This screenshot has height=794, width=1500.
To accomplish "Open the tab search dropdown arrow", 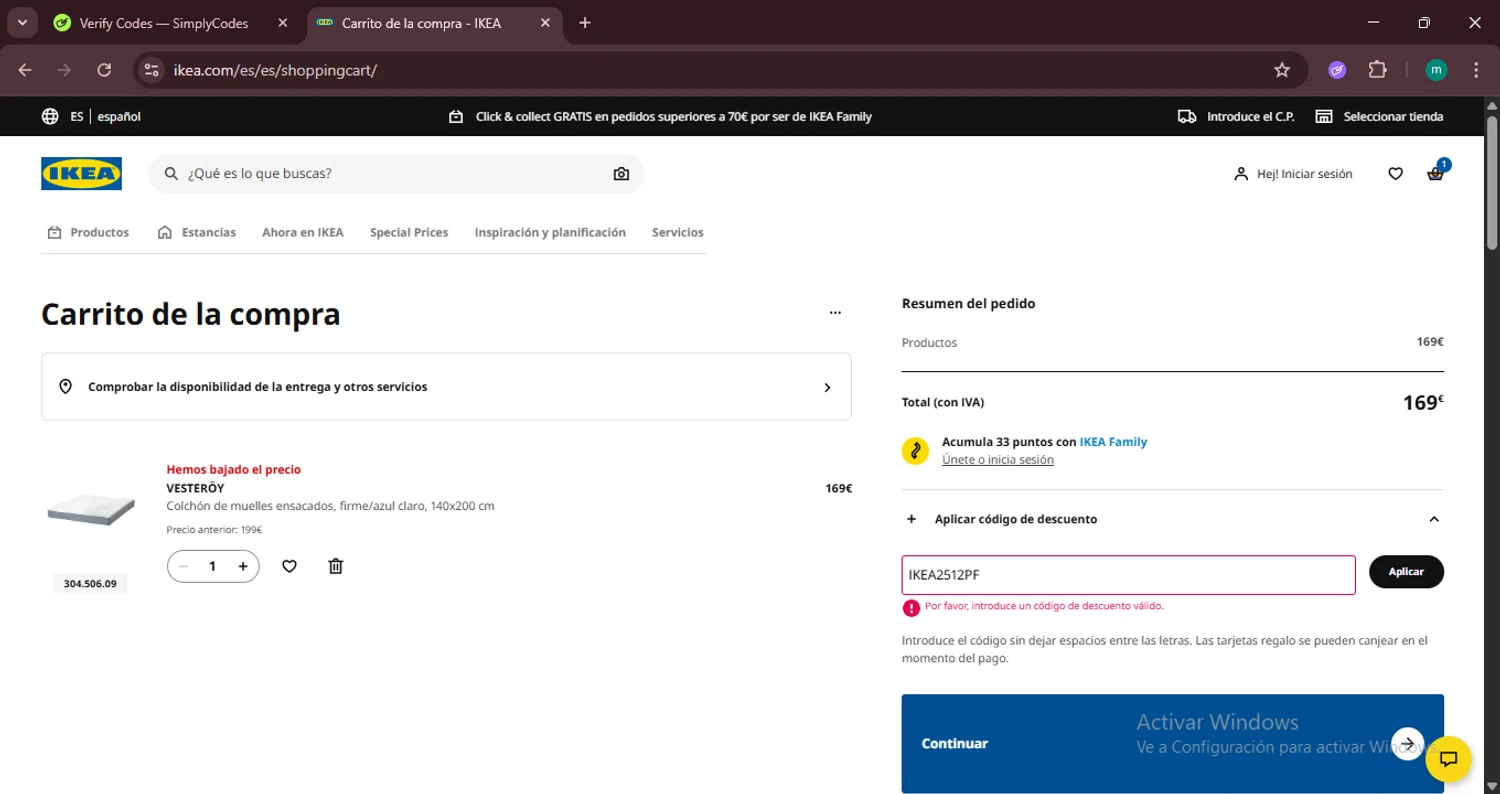I will click(x=22, y=23).
